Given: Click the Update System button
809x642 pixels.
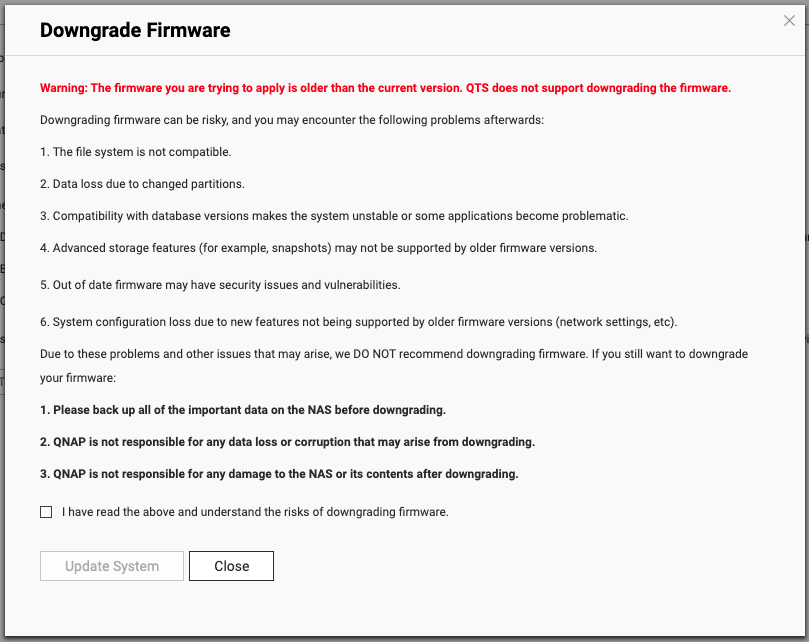Looking at the screenshot, I should click(112, 566).
